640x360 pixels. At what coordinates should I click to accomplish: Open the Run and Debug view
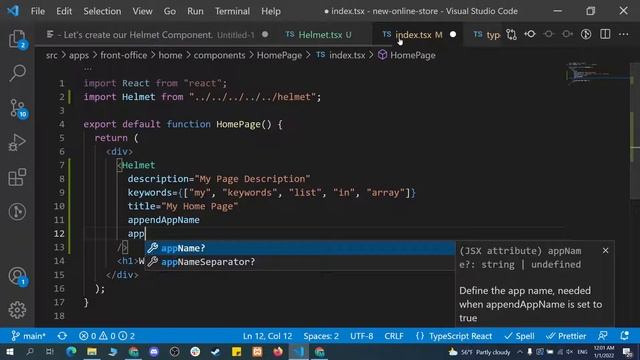pos(17,143)
